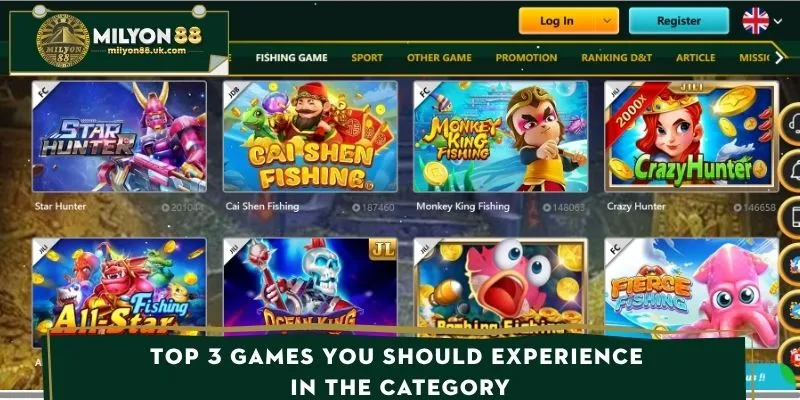Click the Milyon88 round gold logo
The width and height of the screenshot is (800, 400).
pos(63,40)
